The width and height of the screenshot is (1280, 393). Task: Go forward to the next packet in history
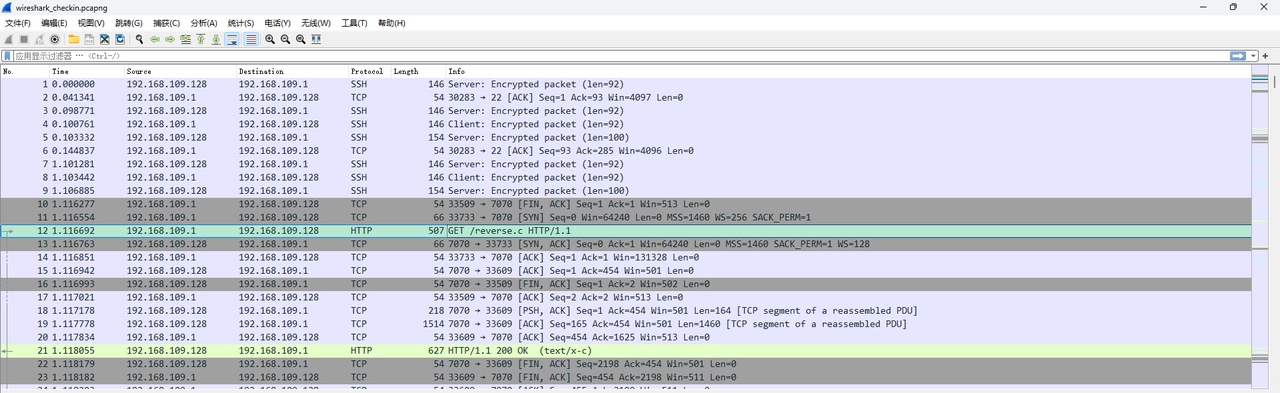point(170,39)
